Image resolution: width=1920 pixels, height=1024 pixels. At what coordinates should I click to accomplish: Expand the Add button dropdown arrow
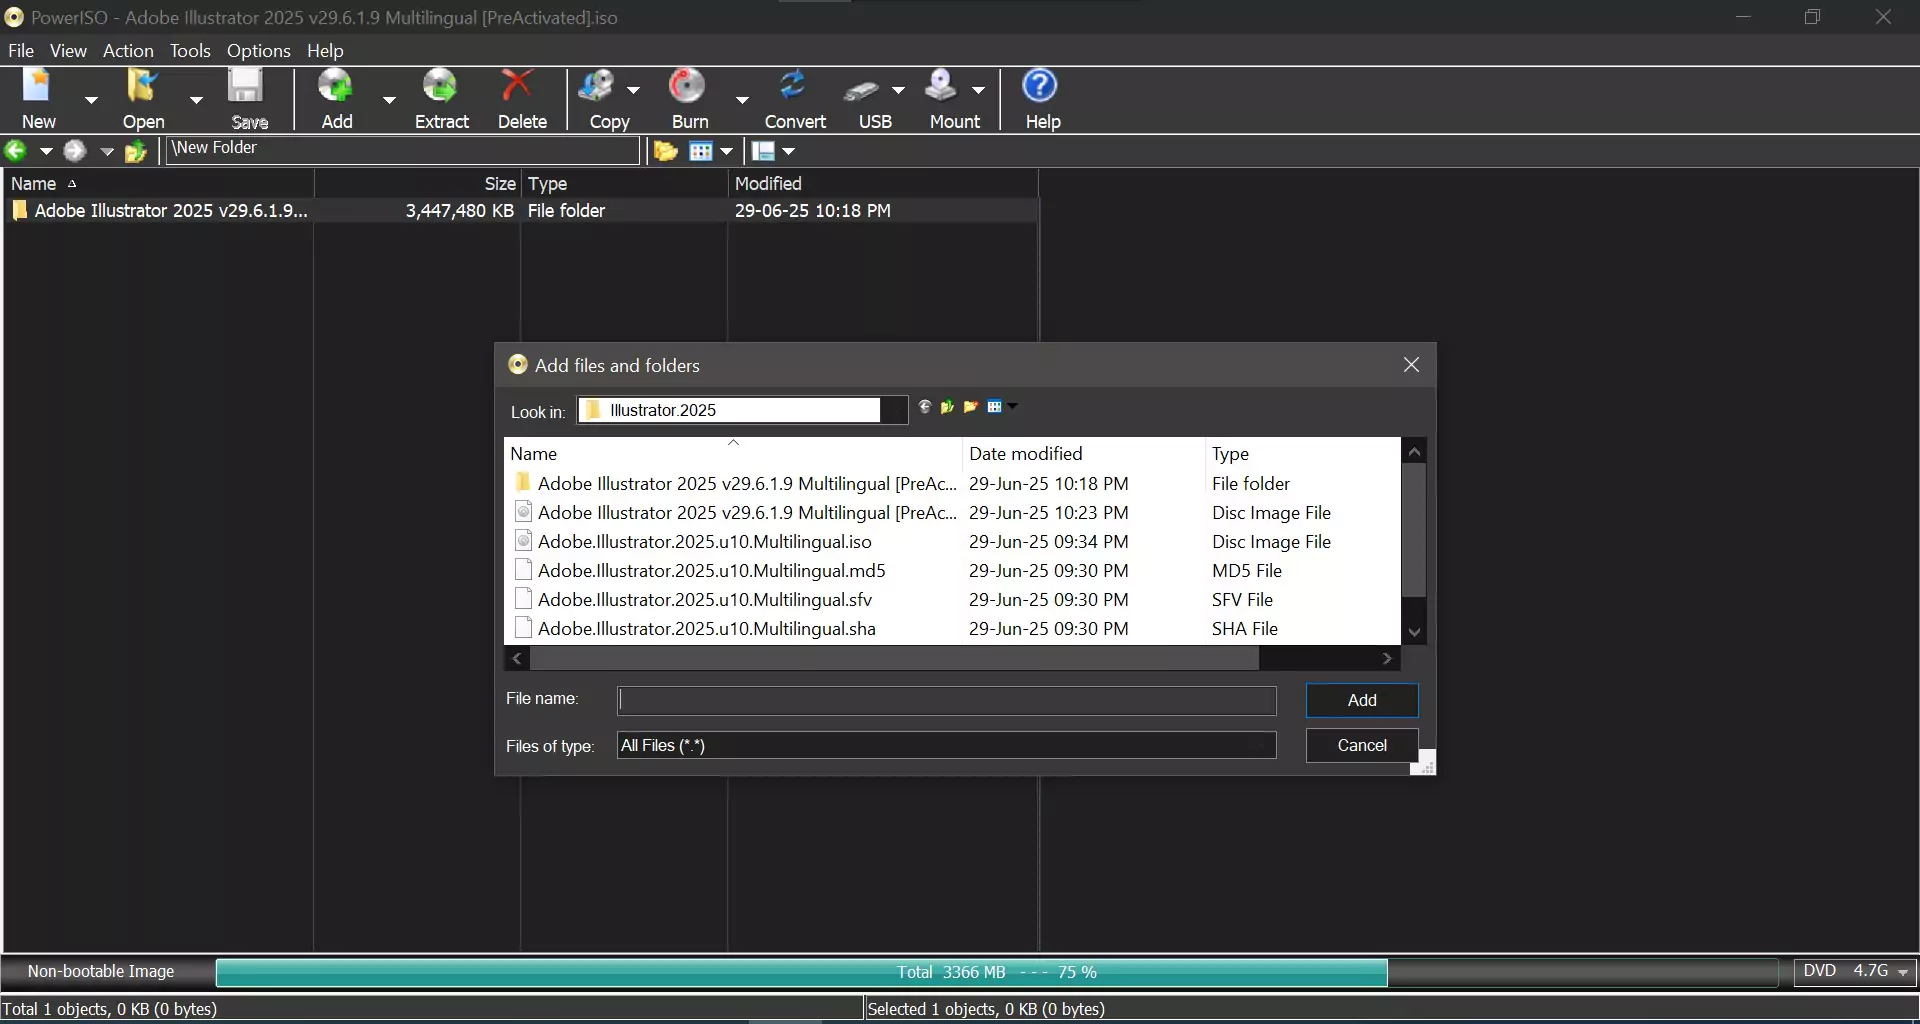tap(389, 100)
